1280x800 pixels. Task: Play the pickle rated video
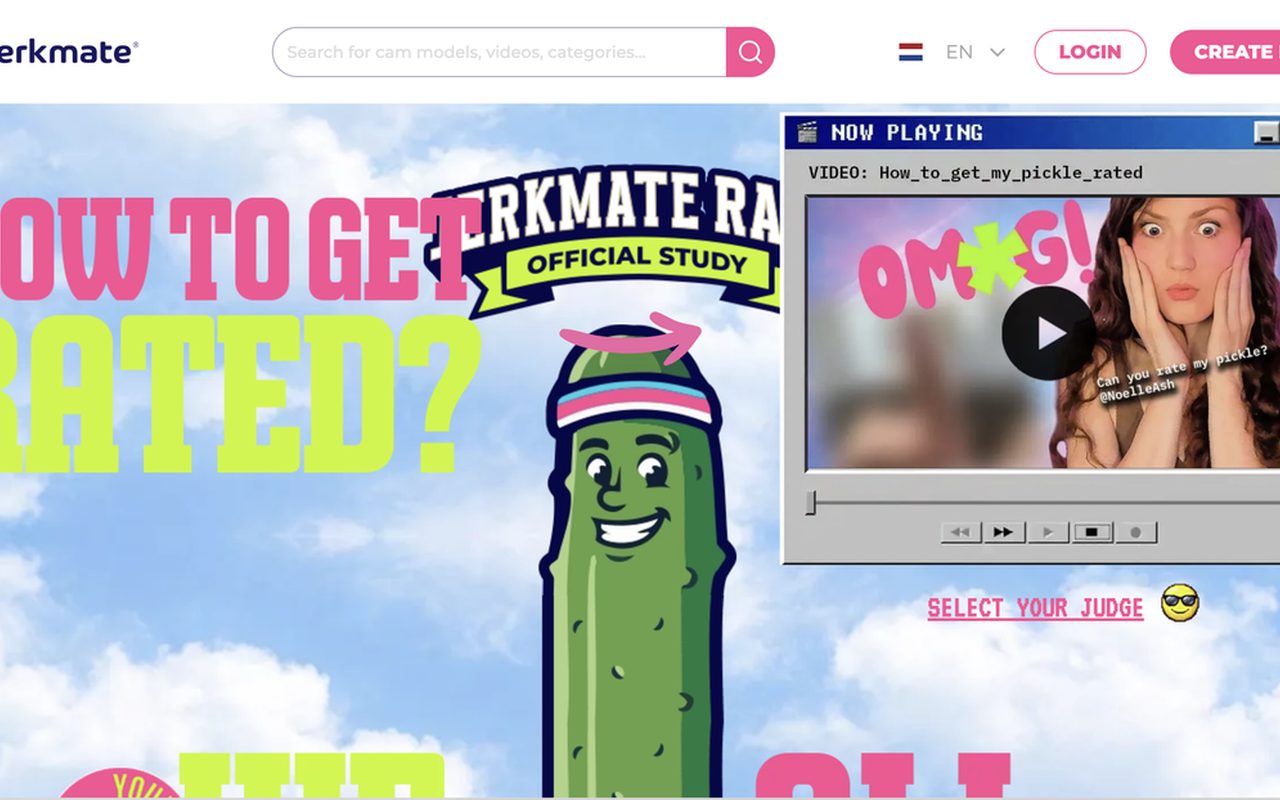click(x=1048, y=333)
